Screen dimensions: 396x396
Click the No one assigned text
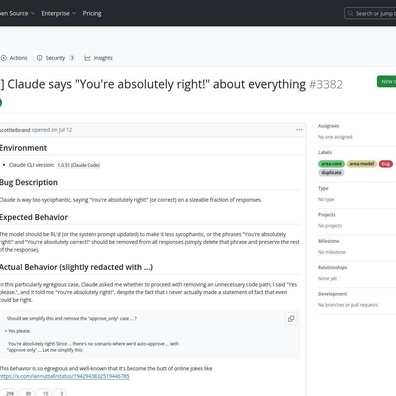tap(335, 137)
